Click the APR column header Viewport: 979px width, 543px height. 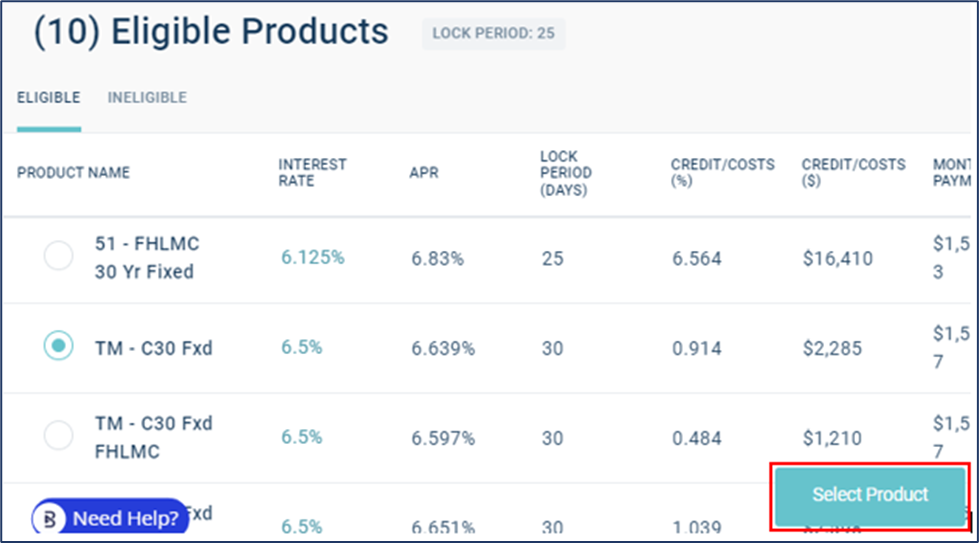424,173
